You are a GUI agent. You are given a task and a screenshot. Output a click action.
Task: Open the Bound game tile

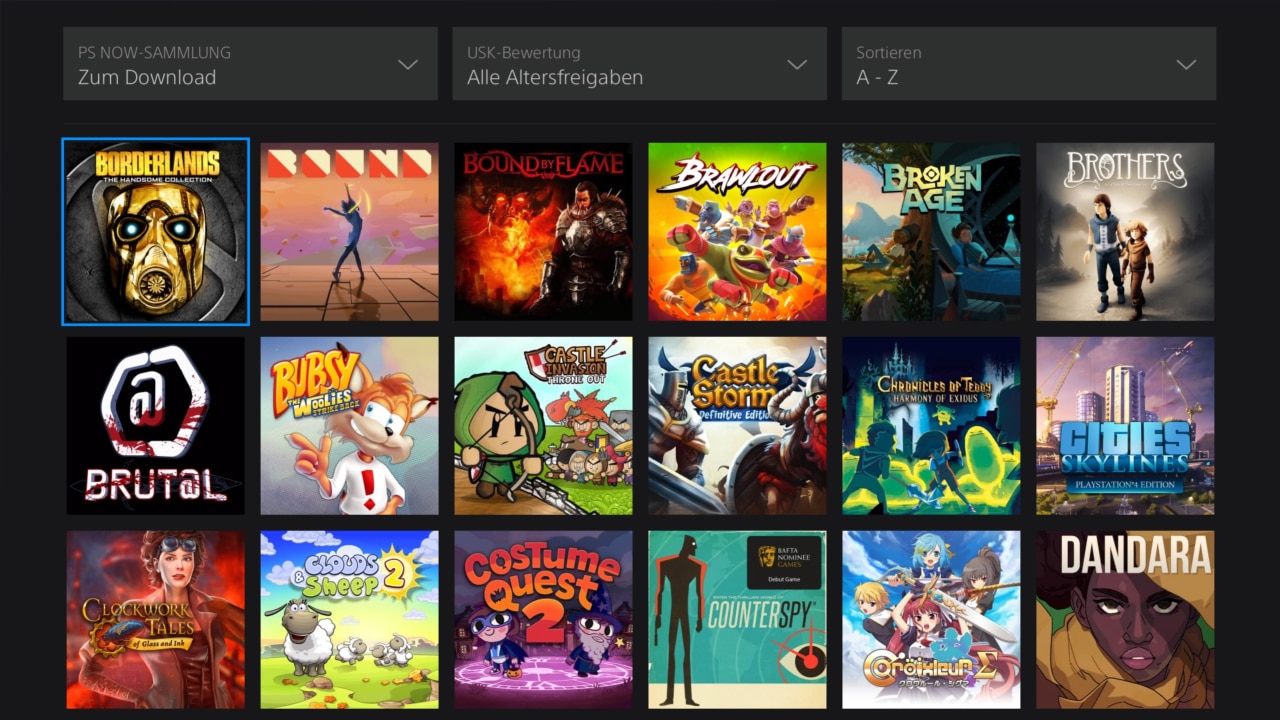click(x=349, y=232)
